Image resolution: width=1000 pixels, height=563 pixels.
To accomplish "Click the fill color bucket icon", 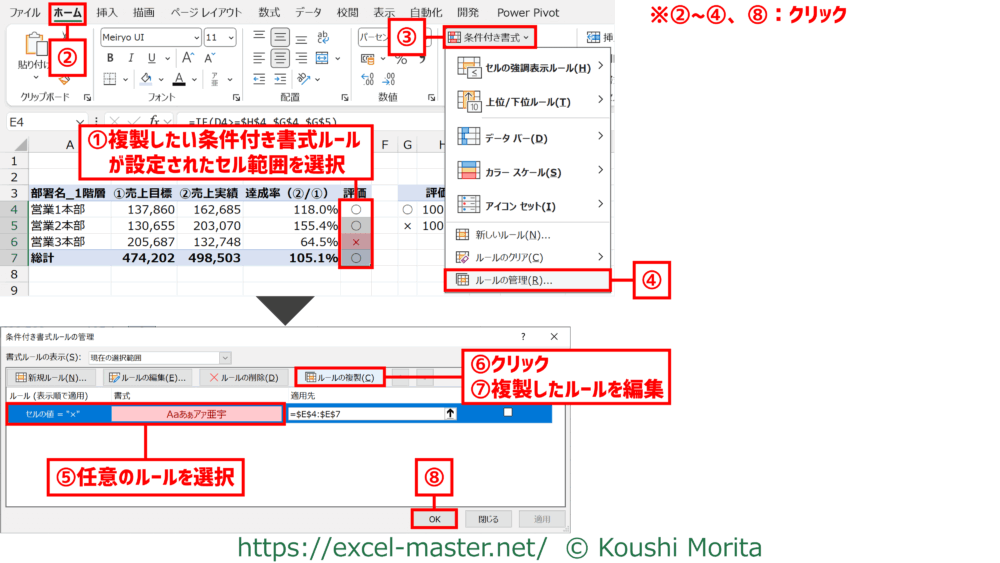I will point(145,80).
